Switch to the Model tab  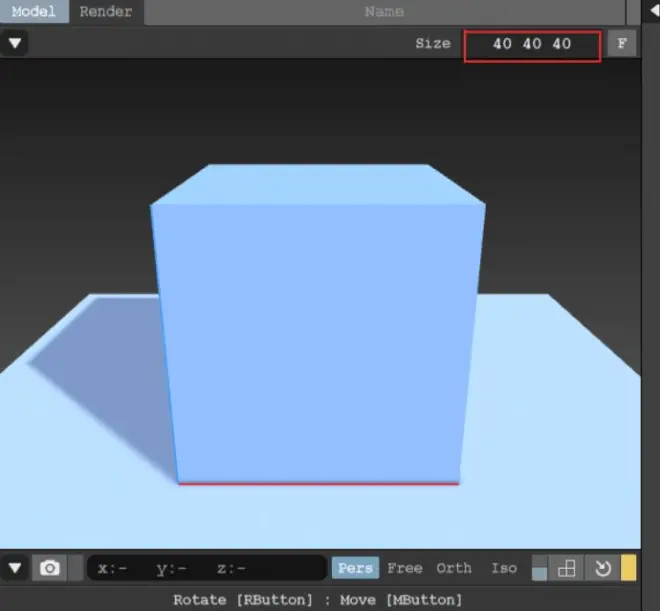(x=34, y=11)
